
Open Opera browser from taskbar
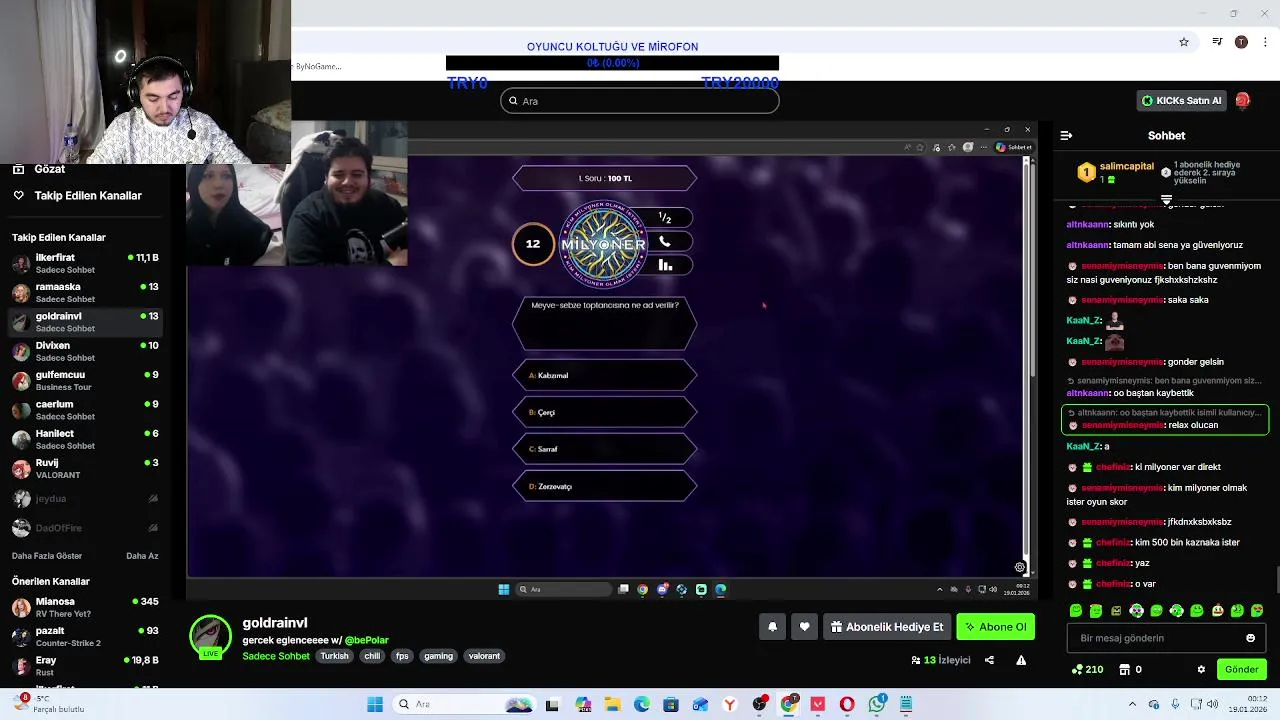coord(847,705)
